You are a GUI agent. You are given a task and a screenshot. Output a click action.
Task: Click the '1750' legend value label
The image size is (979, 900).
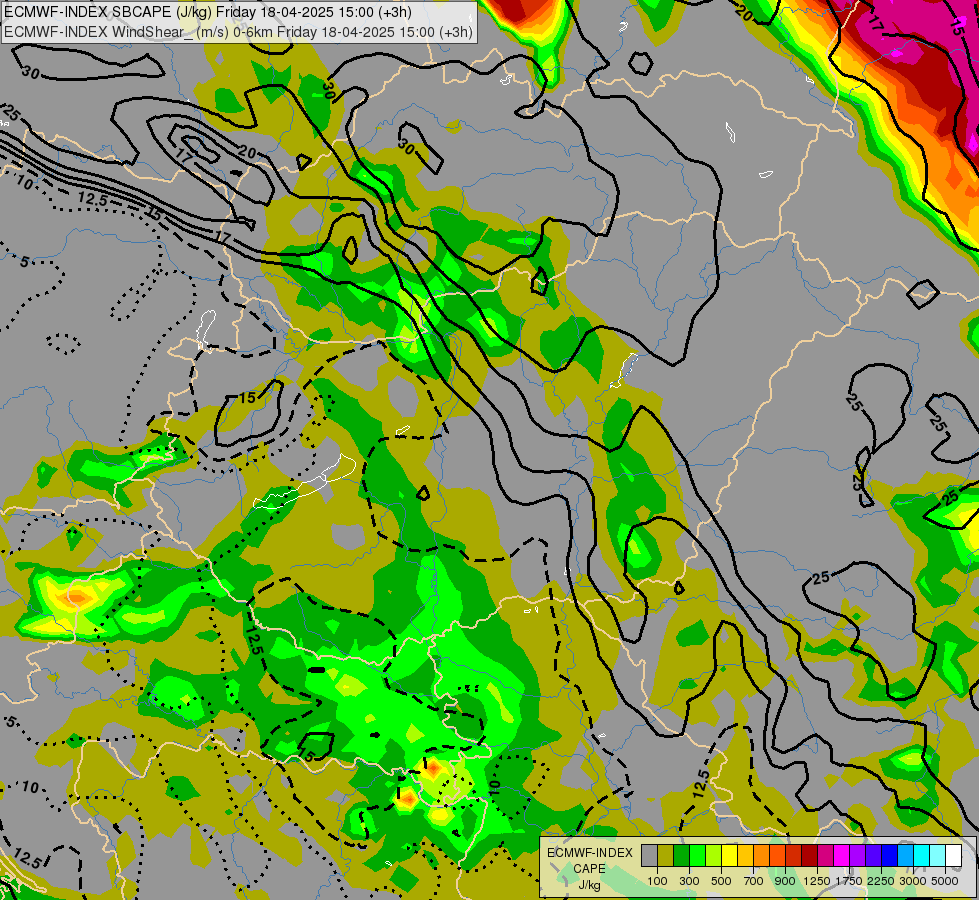tap(849, 881)
